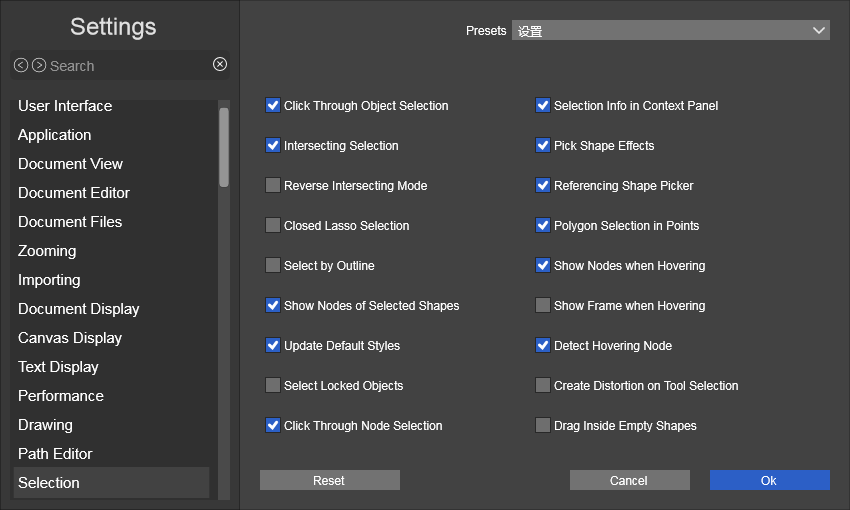Disable Click Through Object Selection checkbox
This screenshot has width=850, height=510.
point(273,105)
